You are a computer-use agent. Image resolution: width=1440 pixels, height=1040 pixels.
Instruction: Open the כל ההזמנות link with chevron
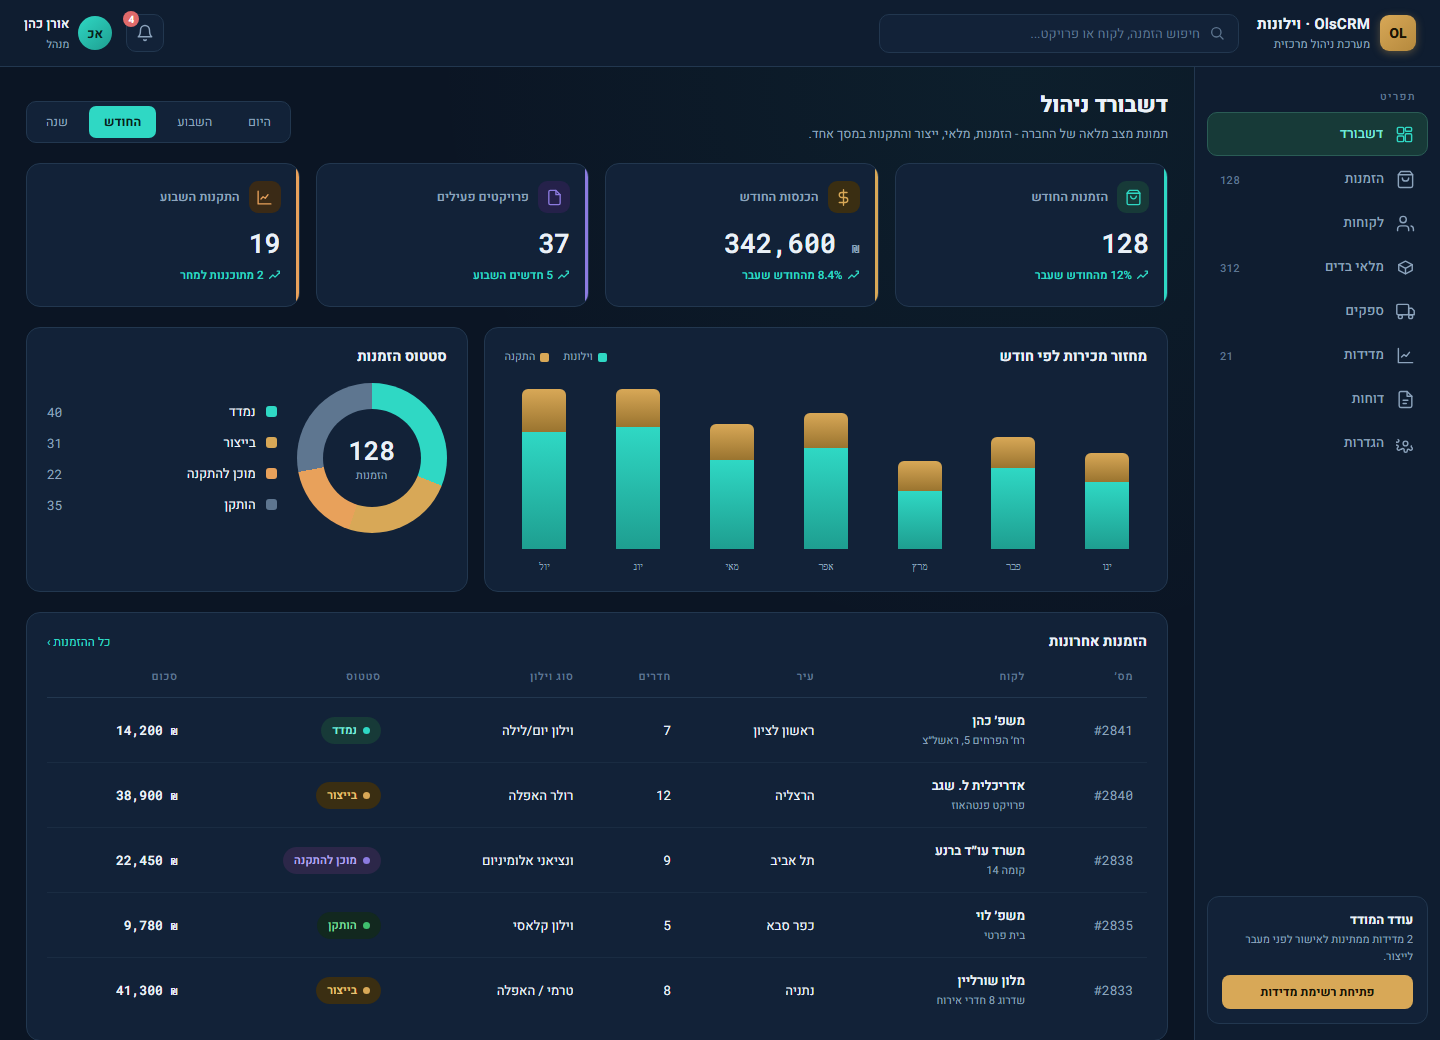tap(78, 642)
